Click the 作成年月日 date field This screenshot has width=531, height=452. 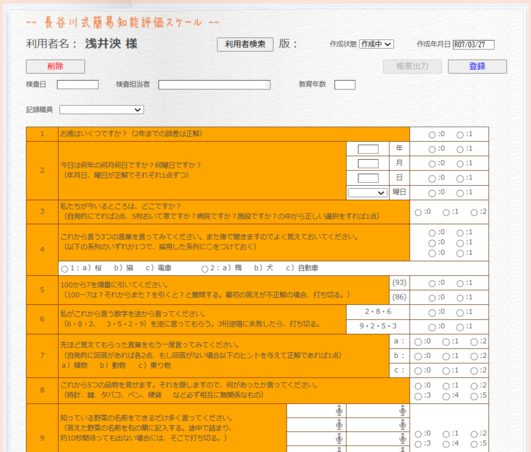473,44
